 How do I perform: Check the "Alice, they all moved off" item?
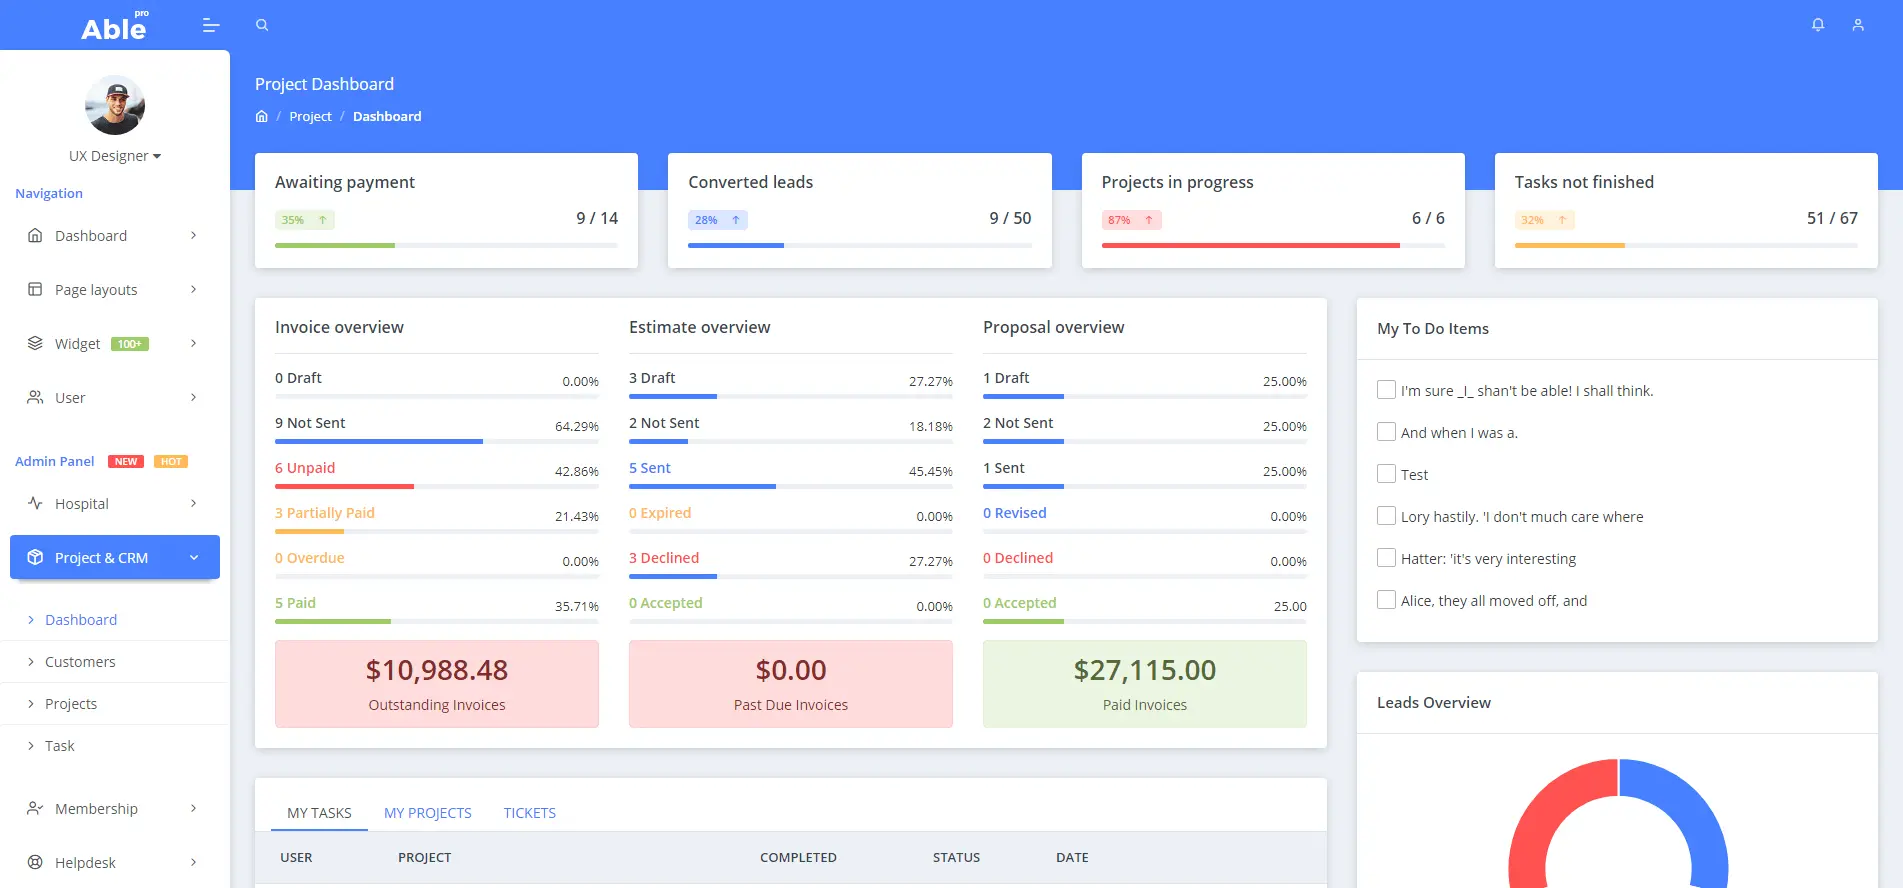click(1386, 600)
